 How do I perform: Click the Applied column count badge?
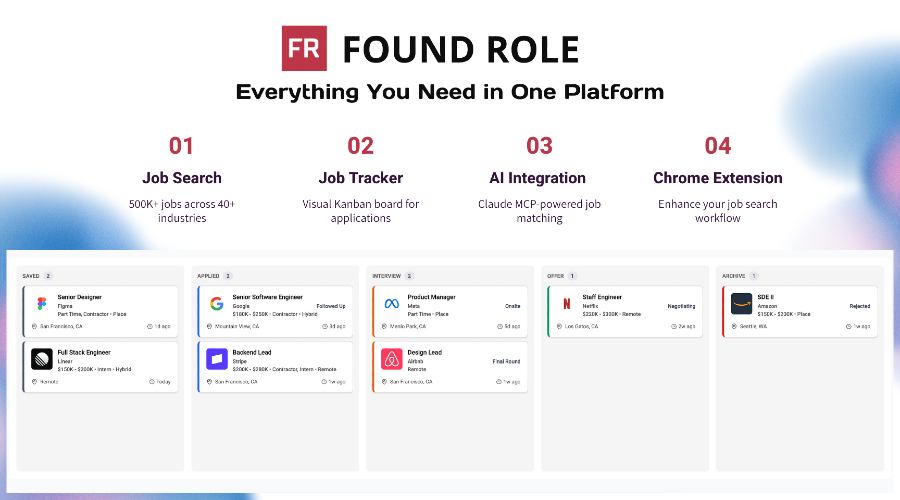coord(228,275)
